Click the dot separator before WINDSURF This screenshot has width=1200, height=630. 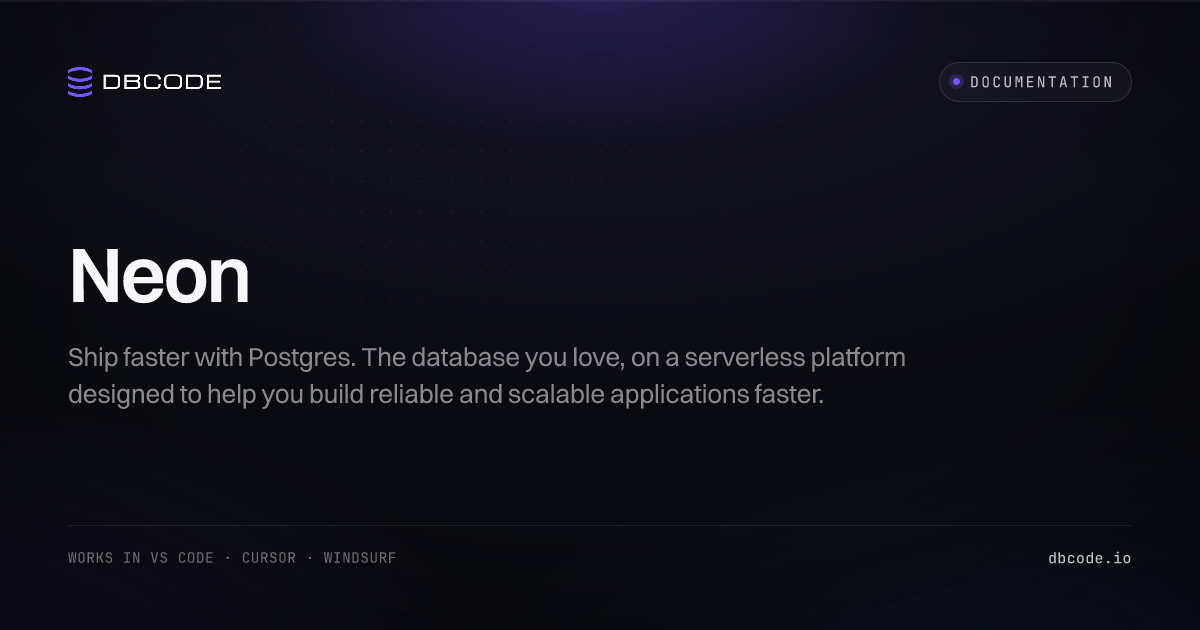click(310, 558)
